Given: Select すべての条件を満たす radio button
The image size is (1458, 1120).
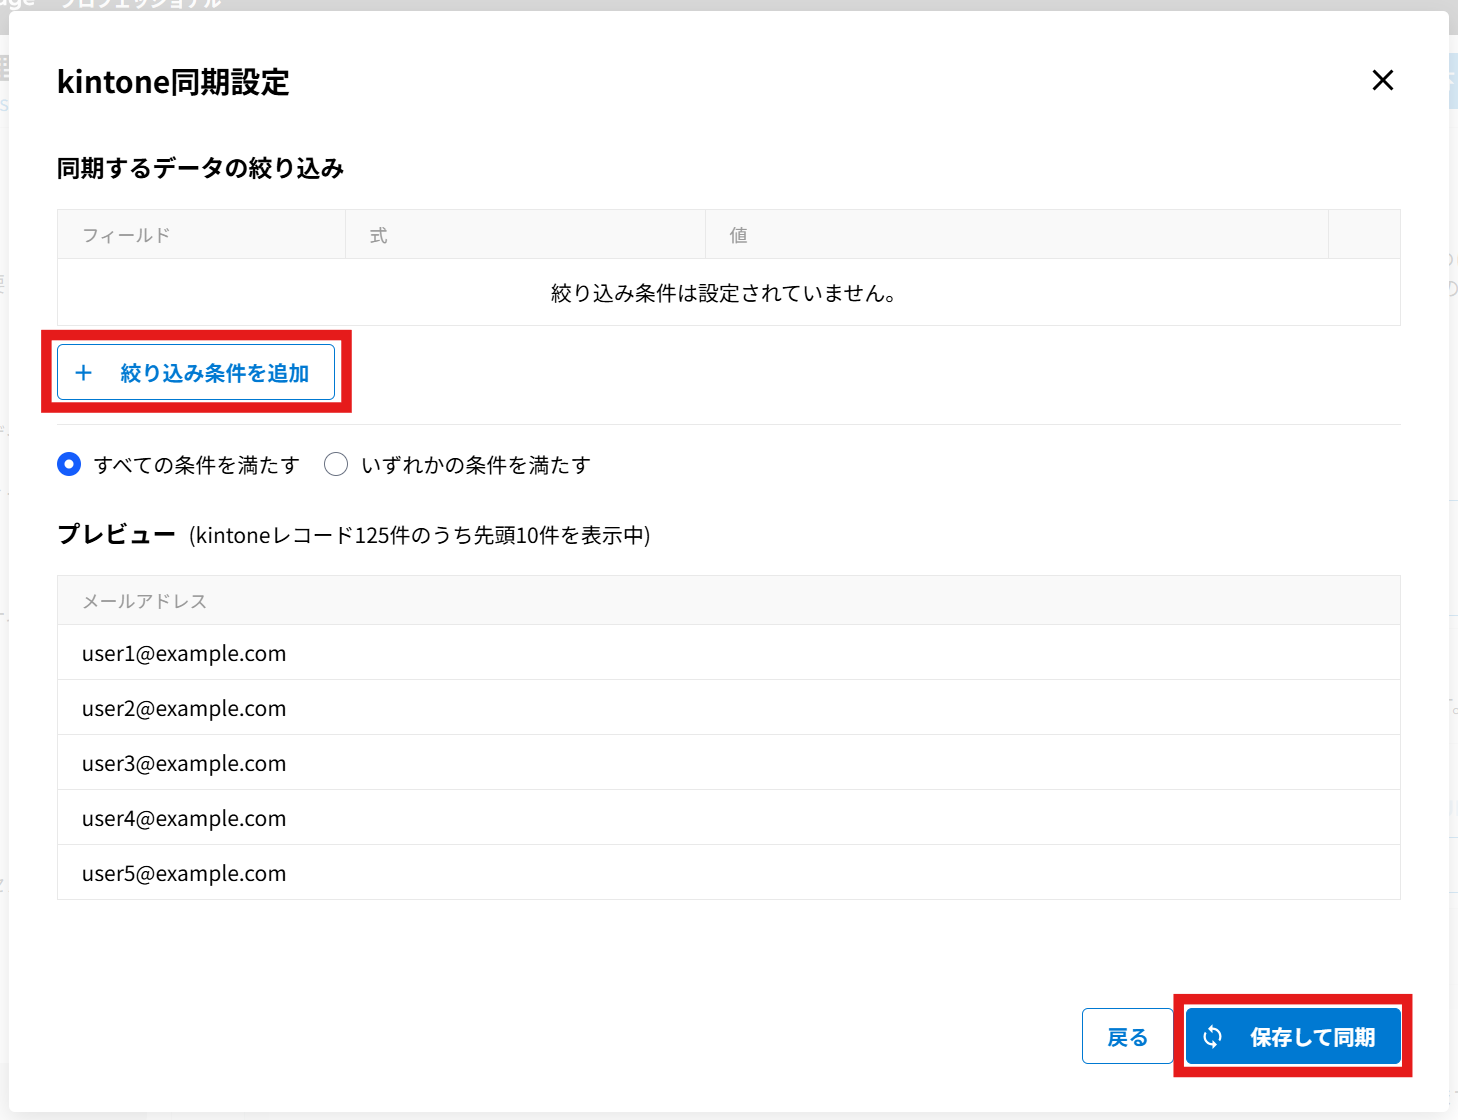Looking at the screenshot, I should pyautogui.click(x=69, y=464).
